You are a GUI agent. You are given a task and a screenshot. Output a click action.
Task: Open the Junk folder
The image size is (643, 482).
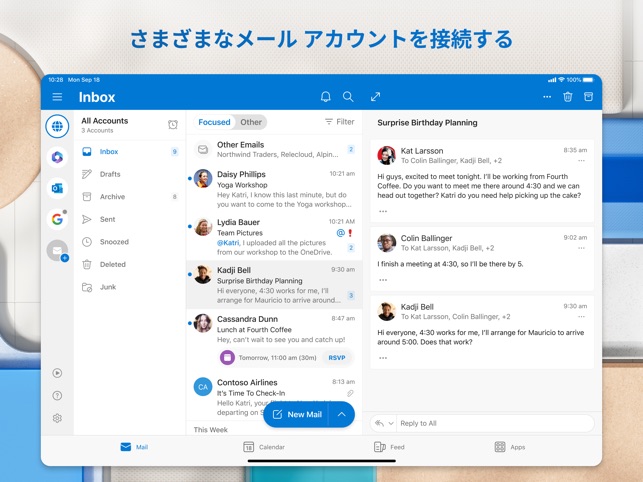(130, 287)
